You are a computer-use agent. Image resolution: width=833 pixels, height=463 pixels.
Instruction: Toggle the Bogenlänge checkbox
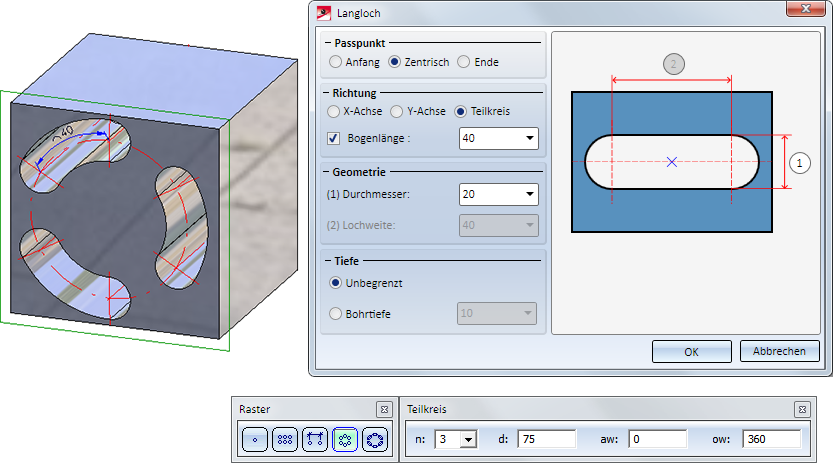point(333,139)
